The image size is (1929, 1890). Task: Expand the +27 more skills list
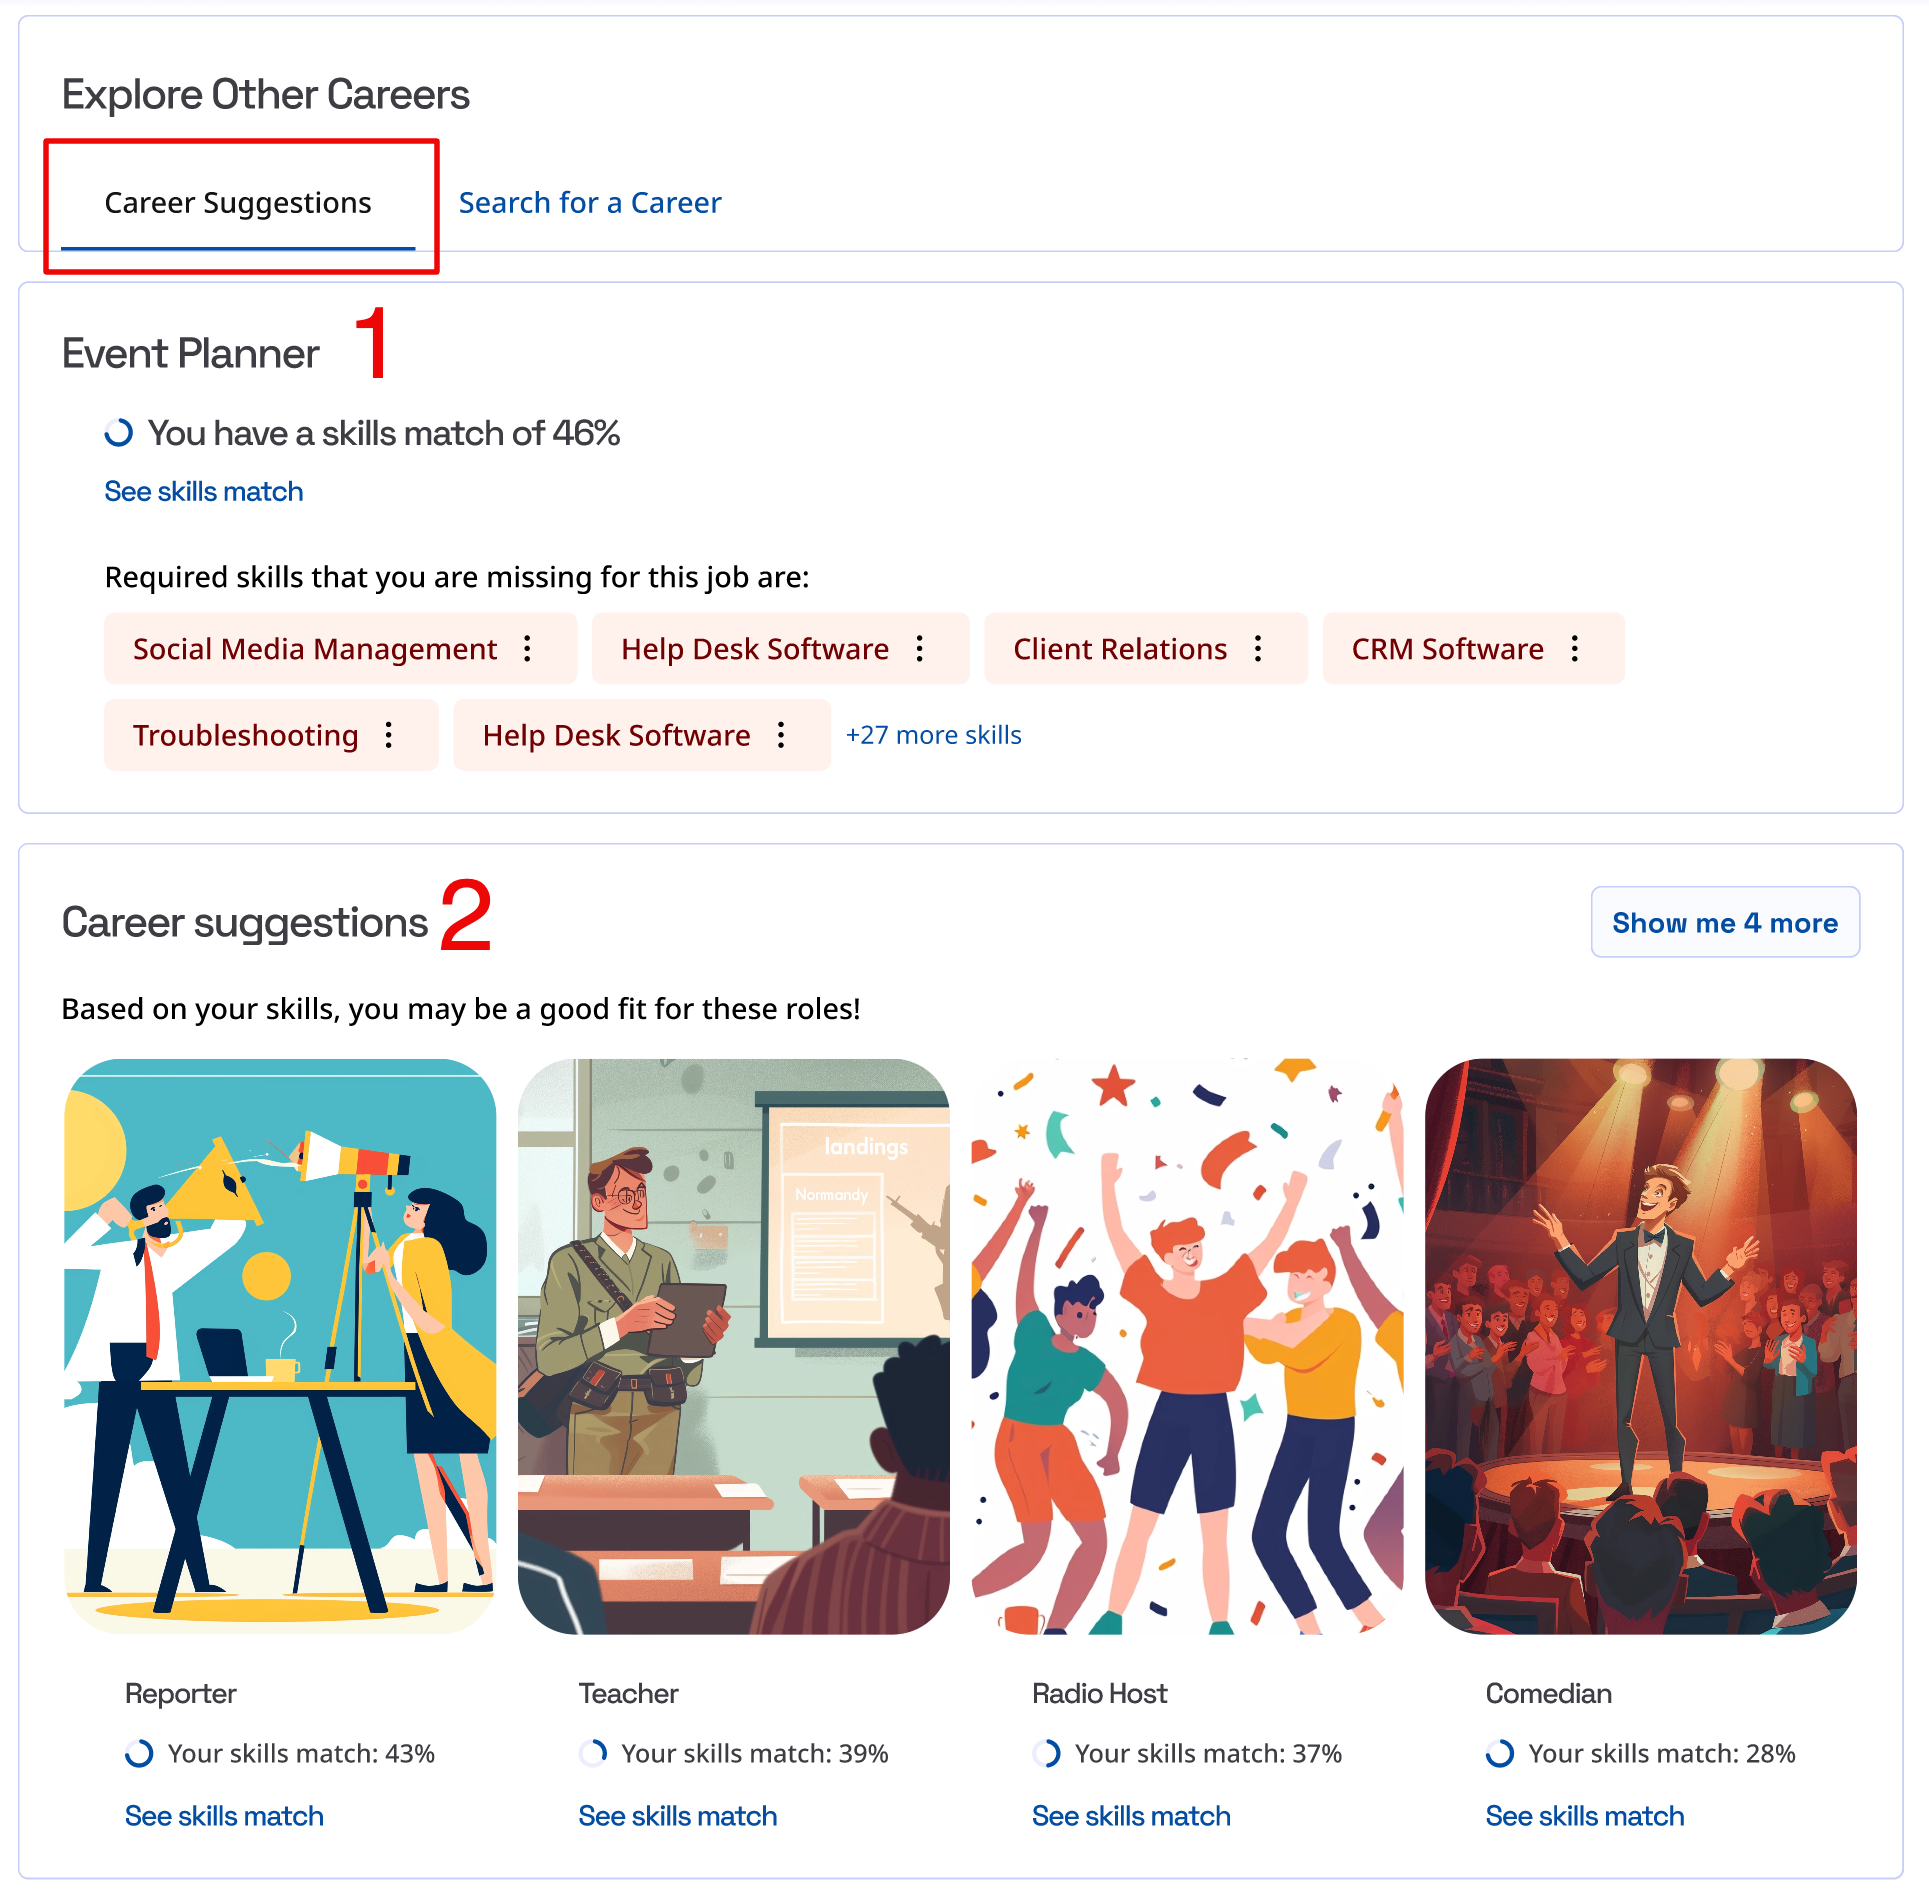point(933,735)
